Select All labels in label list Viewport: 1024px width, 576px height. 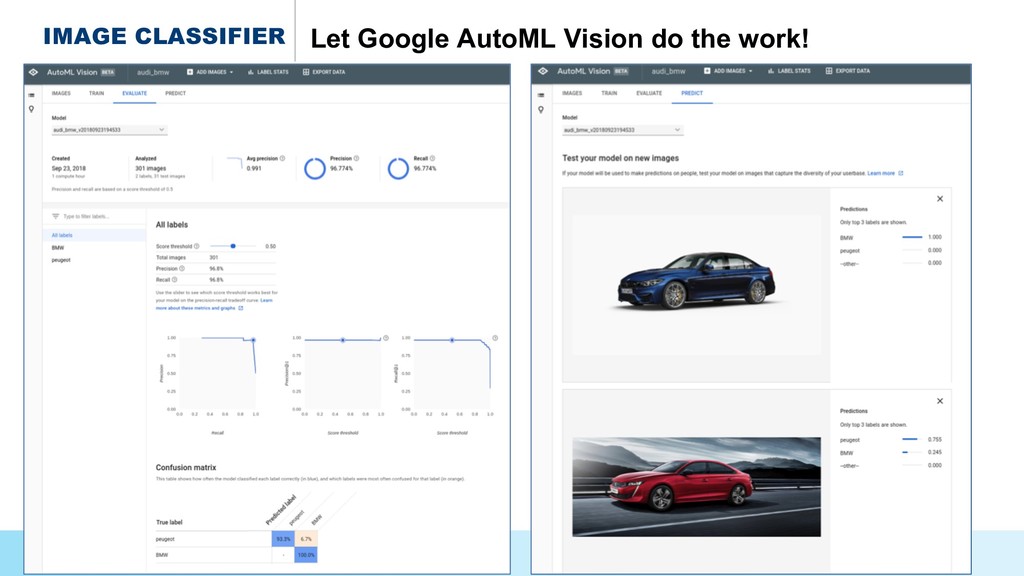point(95,235)
